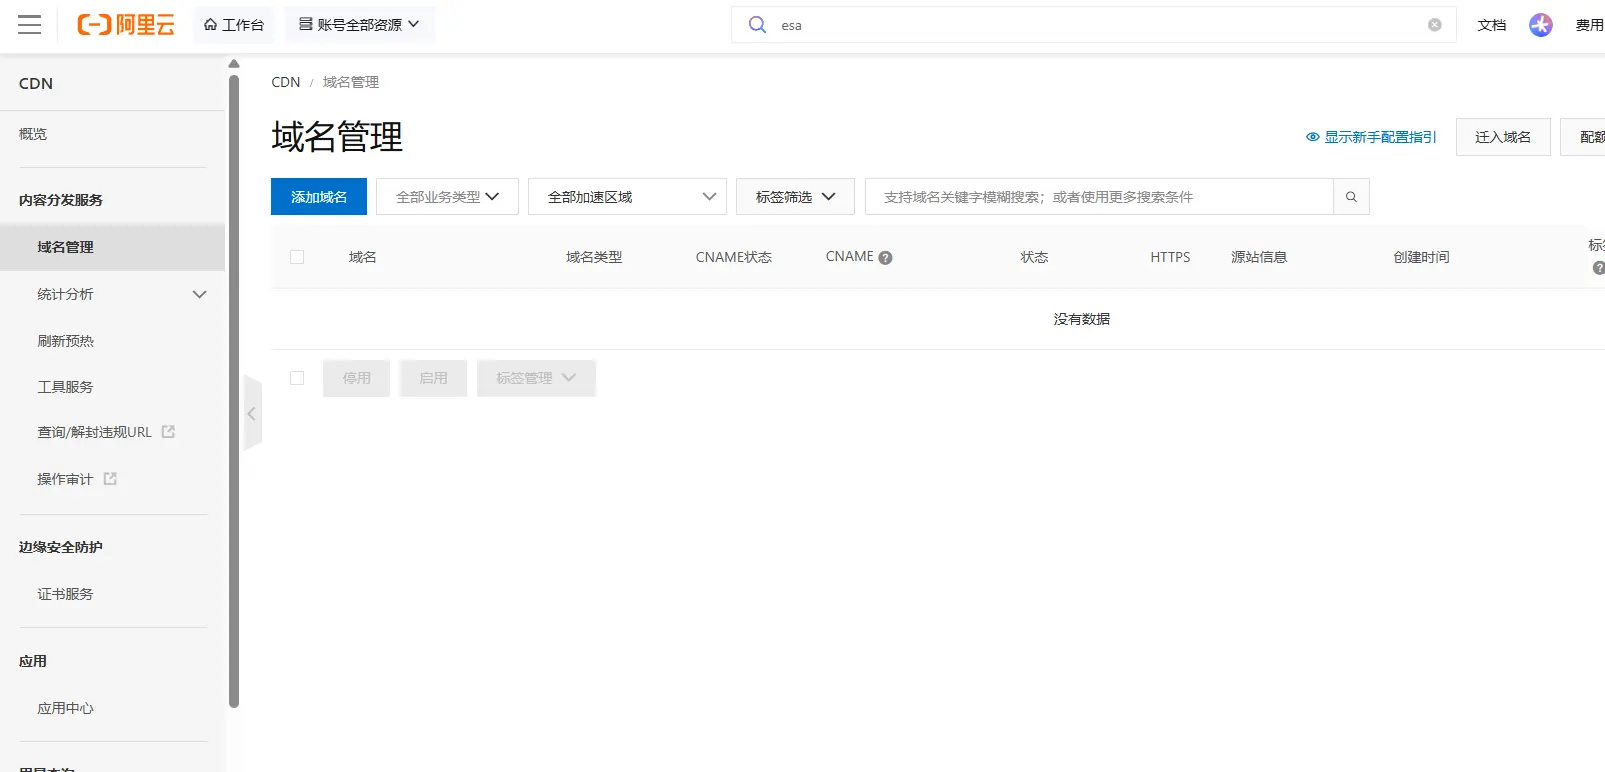Click the 源站信息 column header
The width and height of the screenshot is (1605, 772).
[x=1259, y=257]
